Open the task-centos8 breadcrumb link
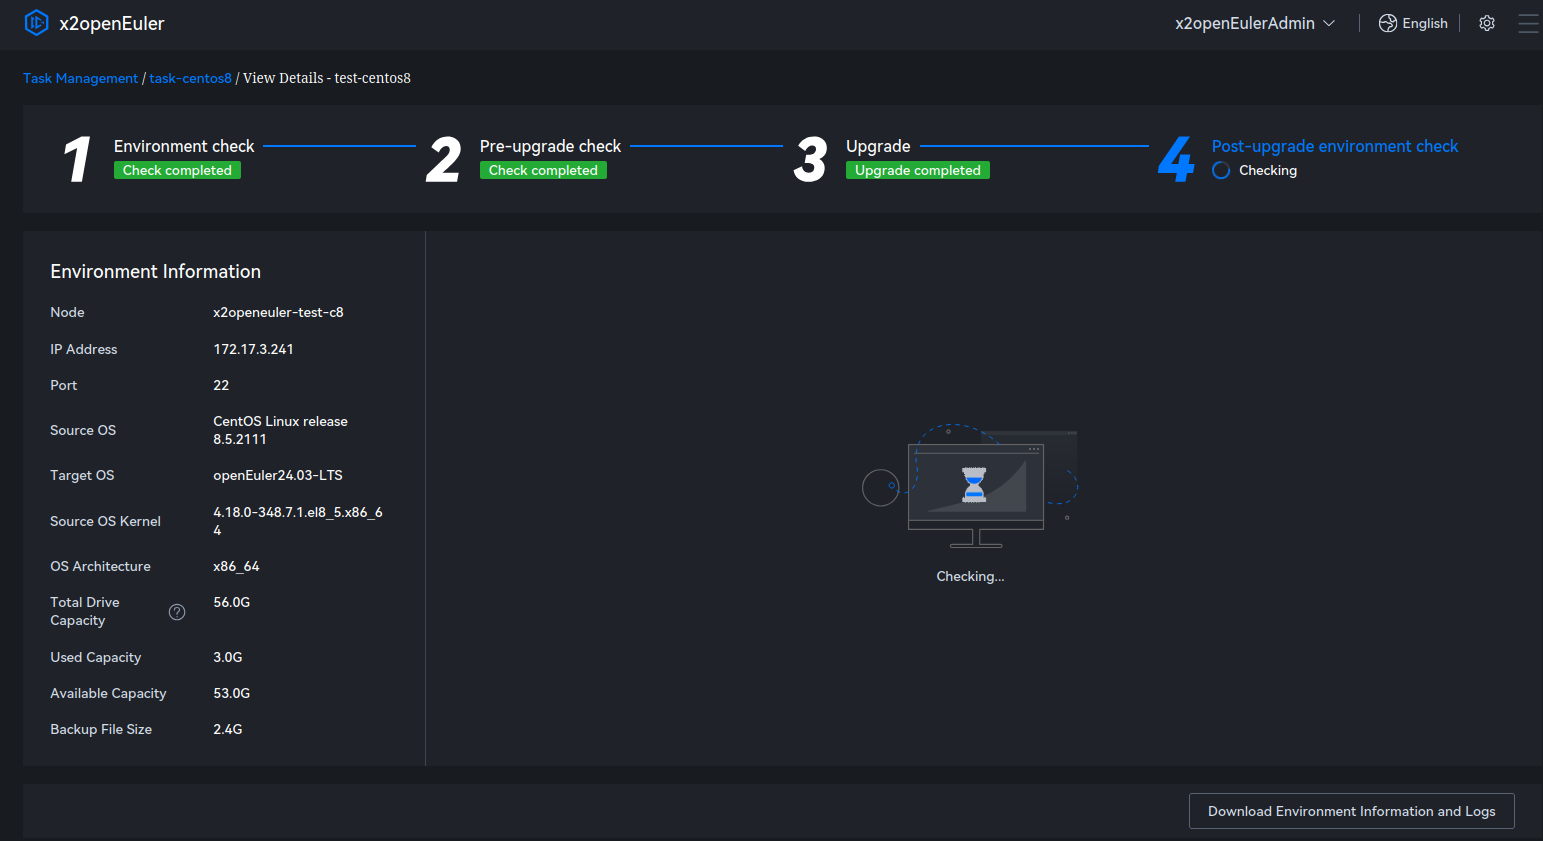 point(190,78)
